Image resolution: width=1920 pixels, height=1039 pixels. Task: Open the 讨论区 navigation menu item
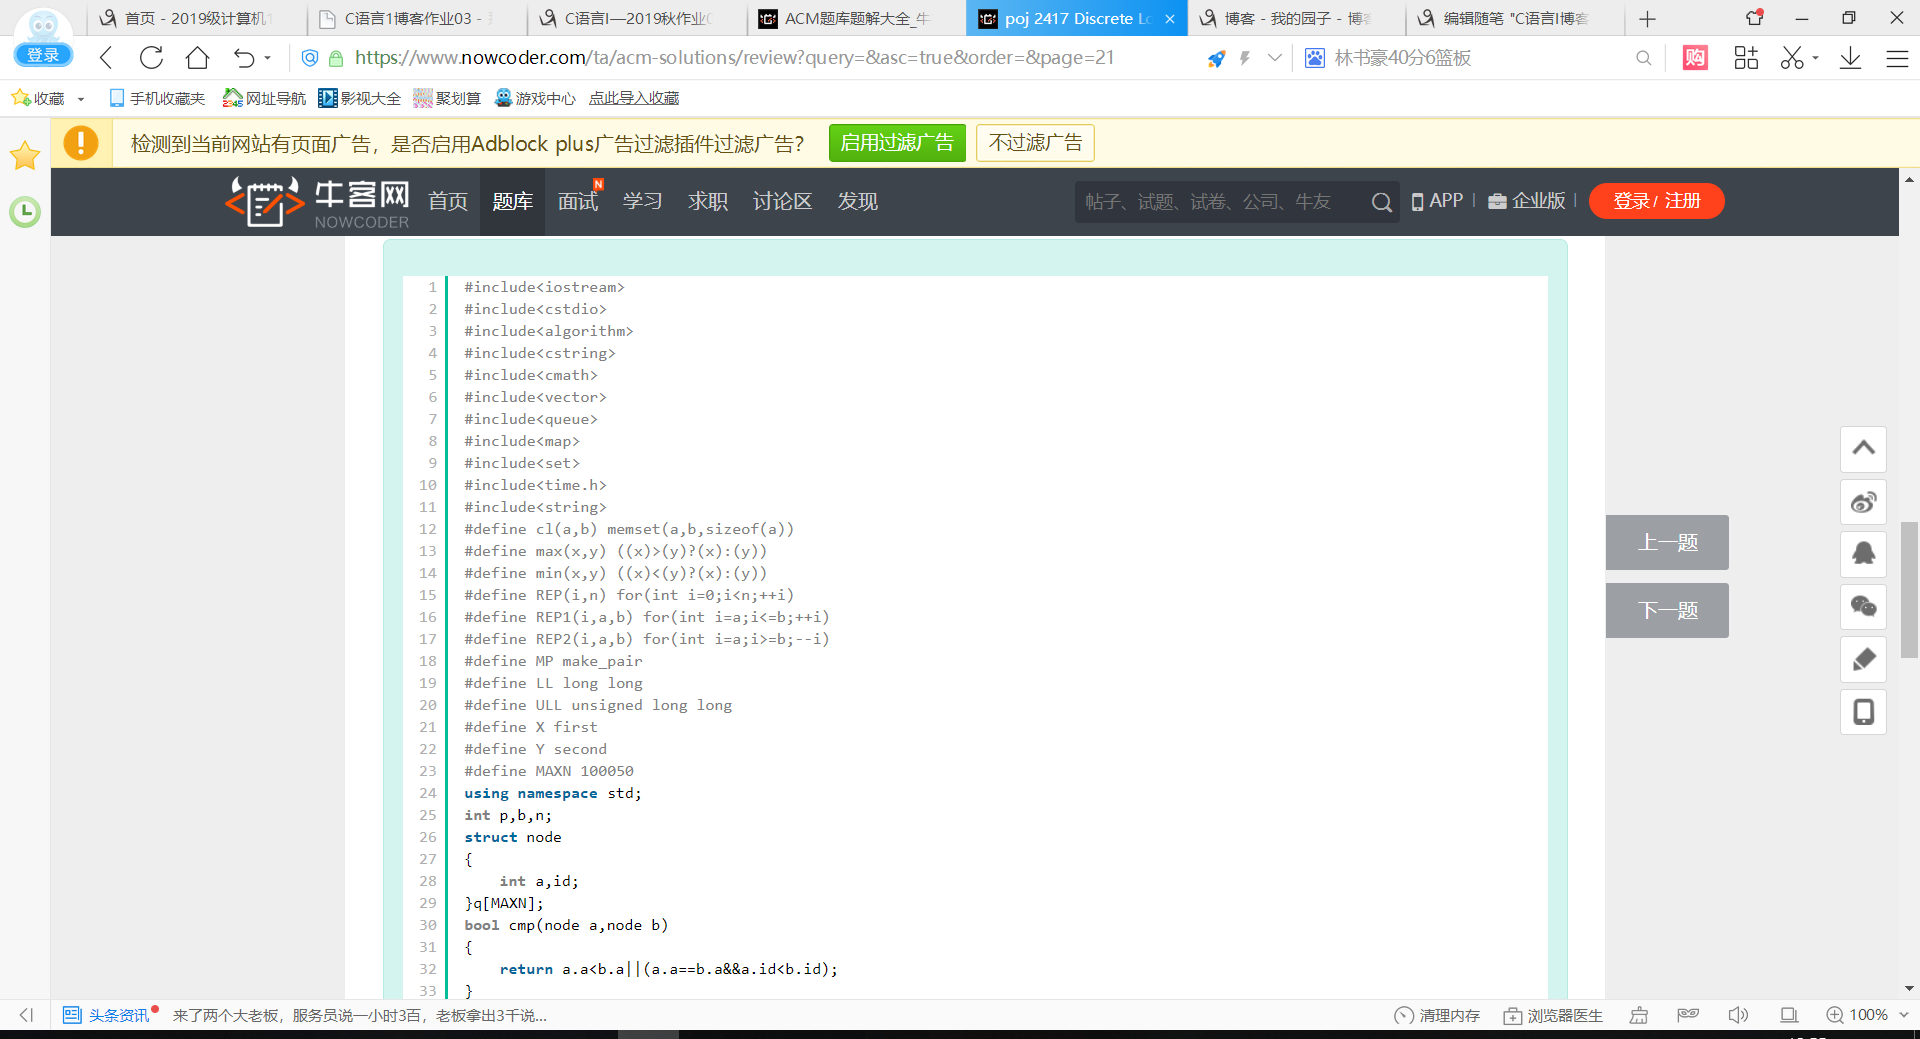(782, 202)
